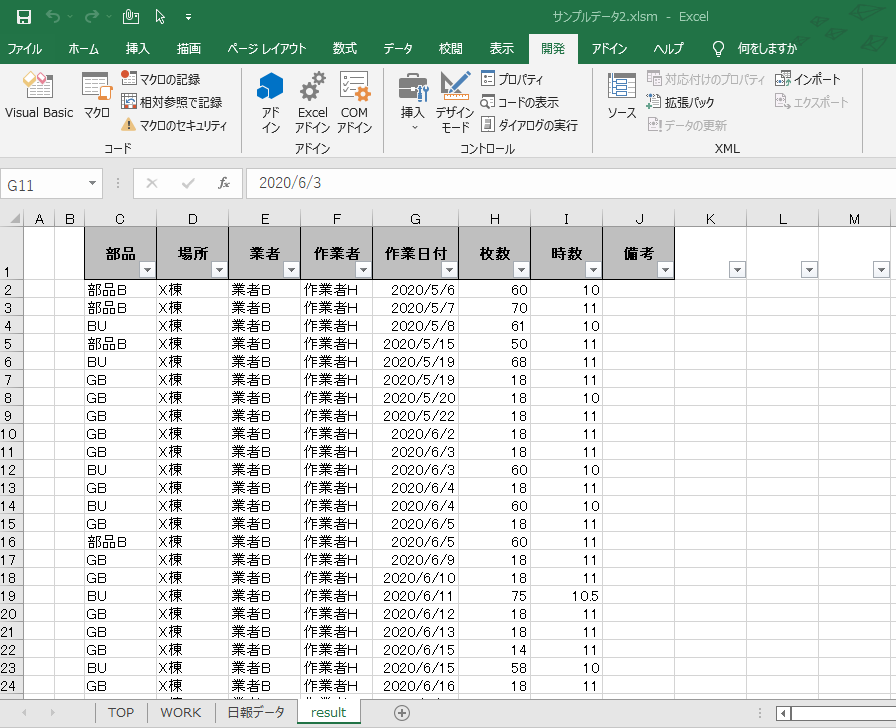The image size is (896, 728).
Task: Select the TOP sheet tab
Action: click(x=121, y=713)
